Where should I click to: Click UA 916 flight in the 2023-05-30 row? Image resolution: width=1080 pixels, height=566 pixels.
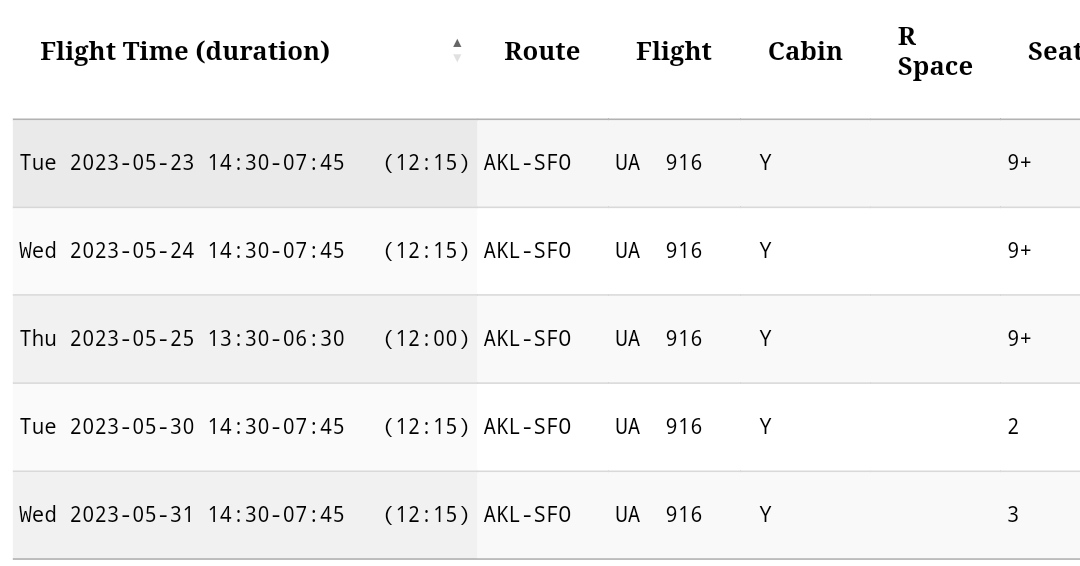(658, 427)
